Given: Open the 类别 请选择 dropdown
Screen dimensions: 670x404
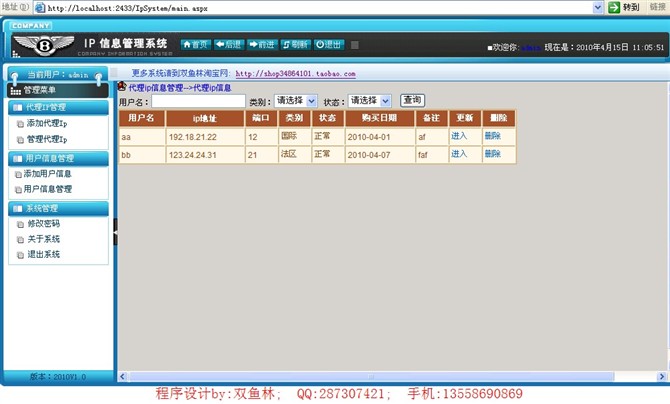Looking at the screenshot, I should point(295,101).
